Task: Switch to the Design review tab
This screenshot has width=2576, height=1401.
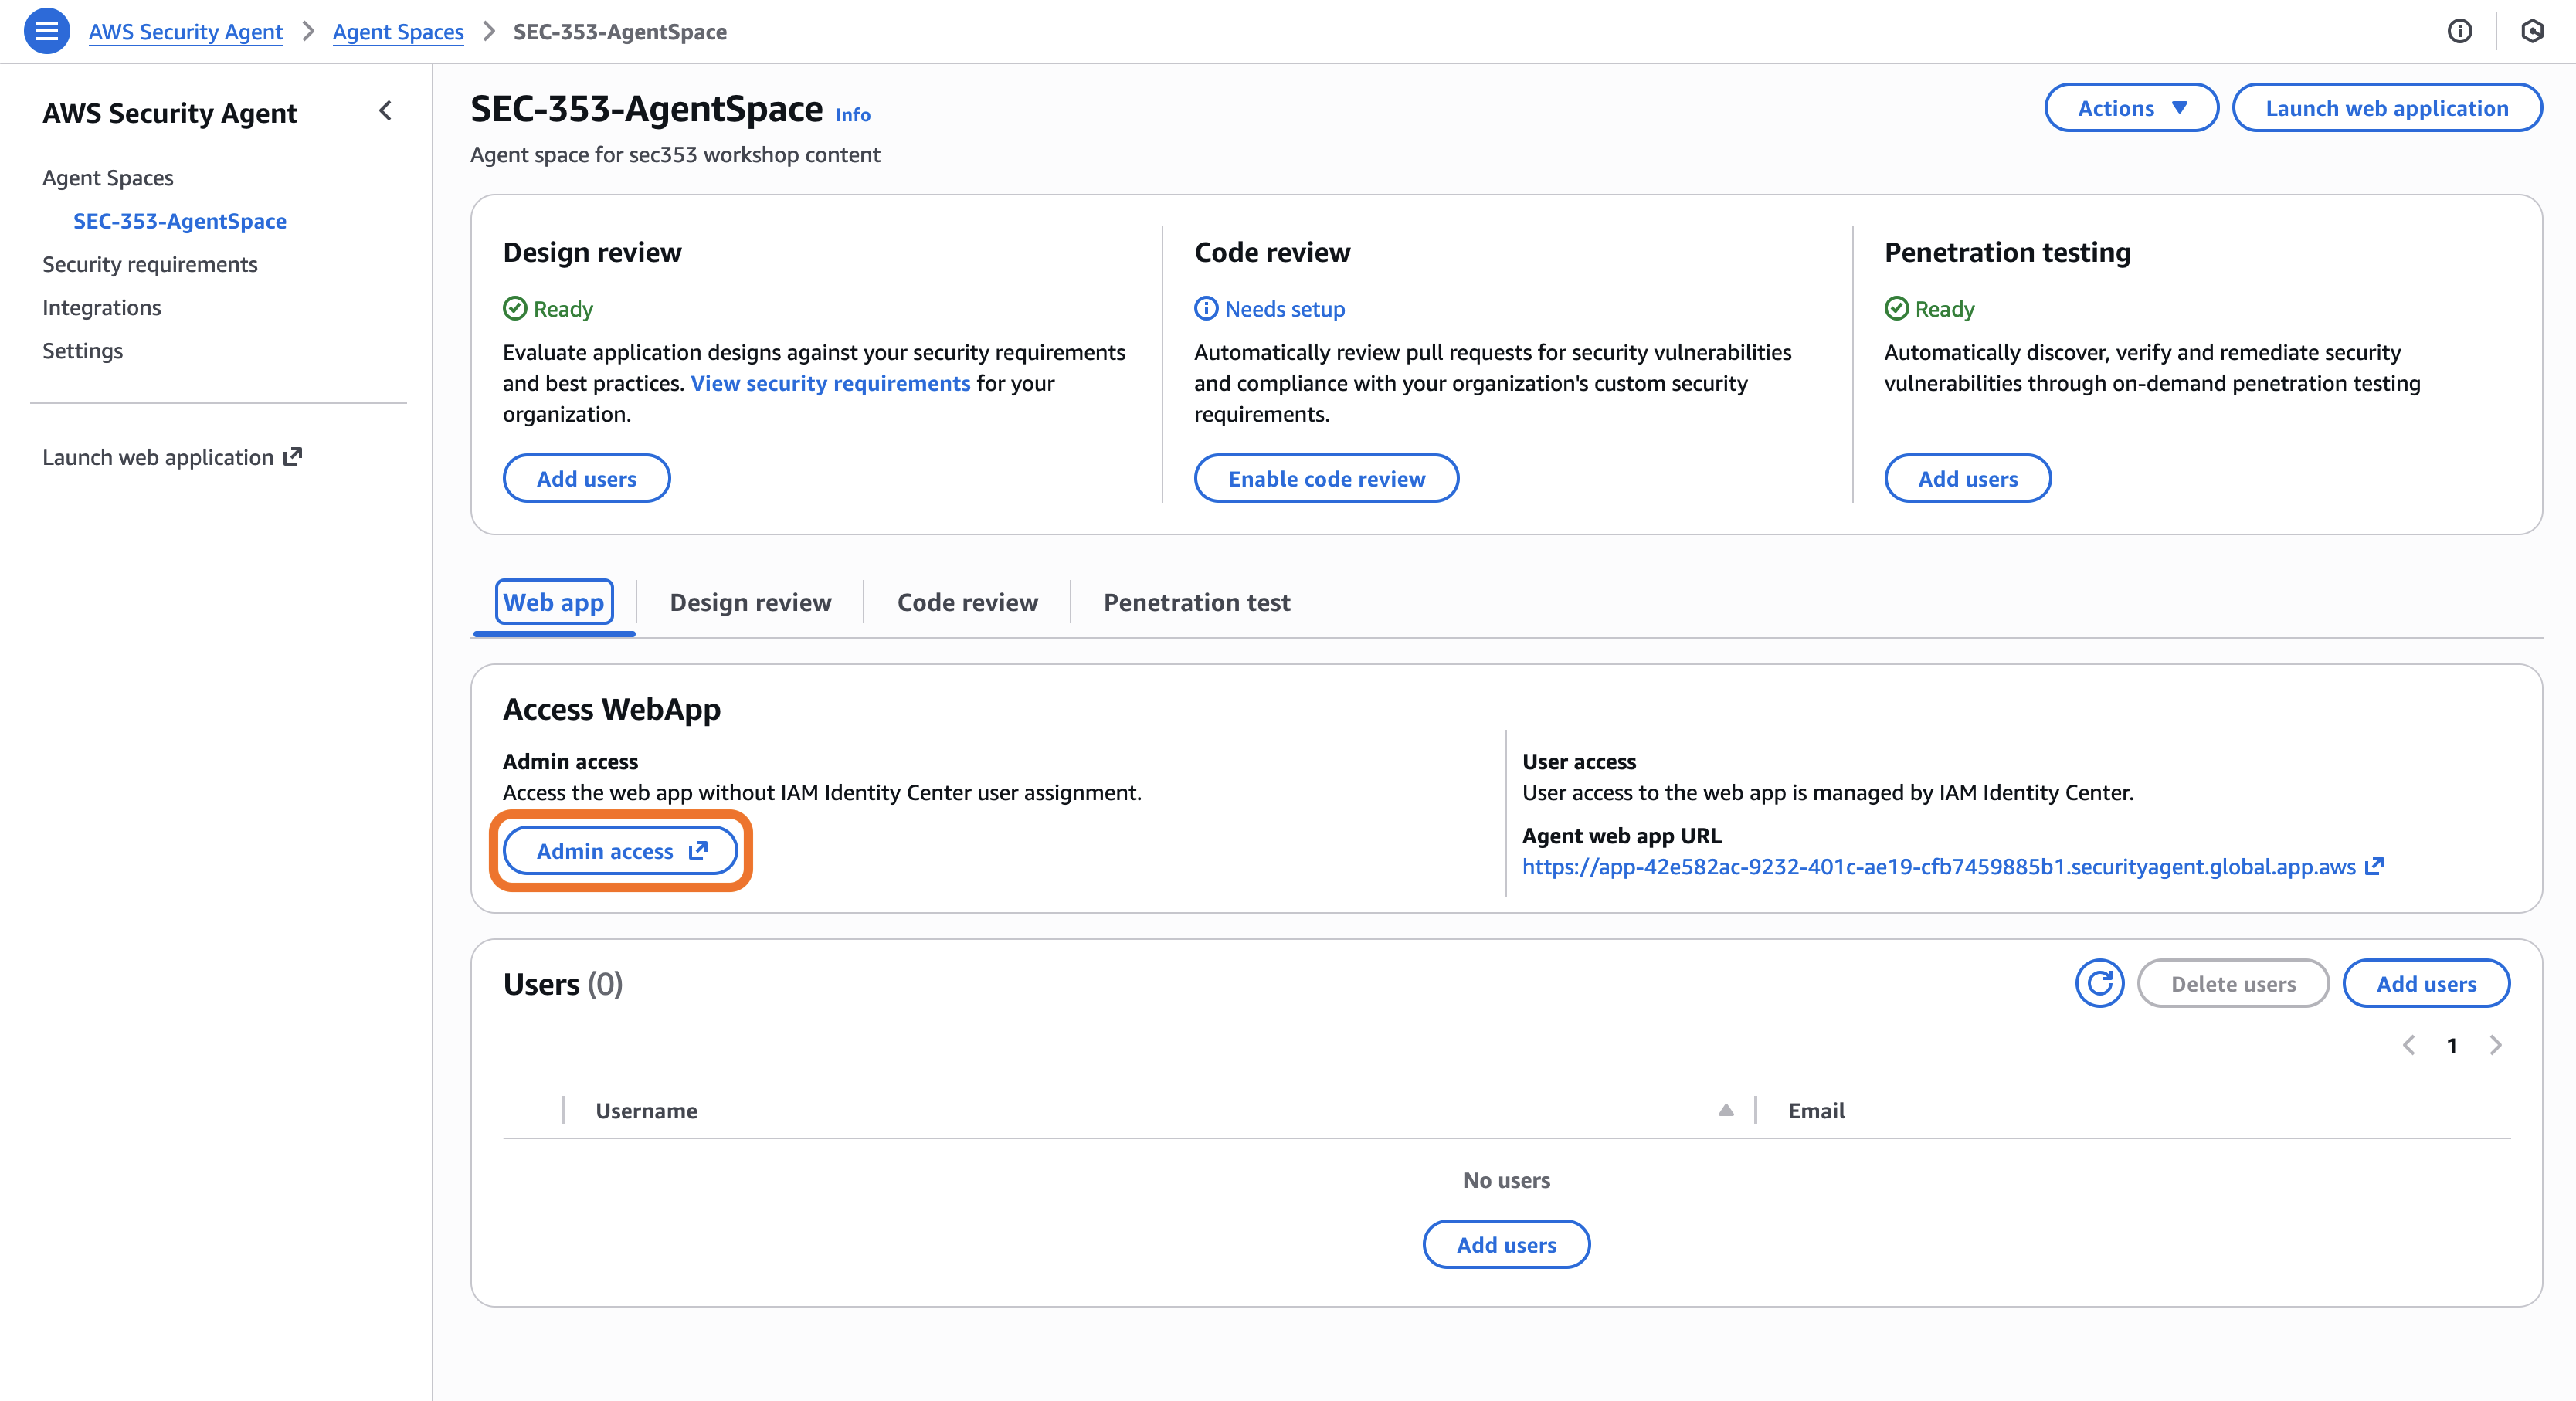Action: pos(750,602)
